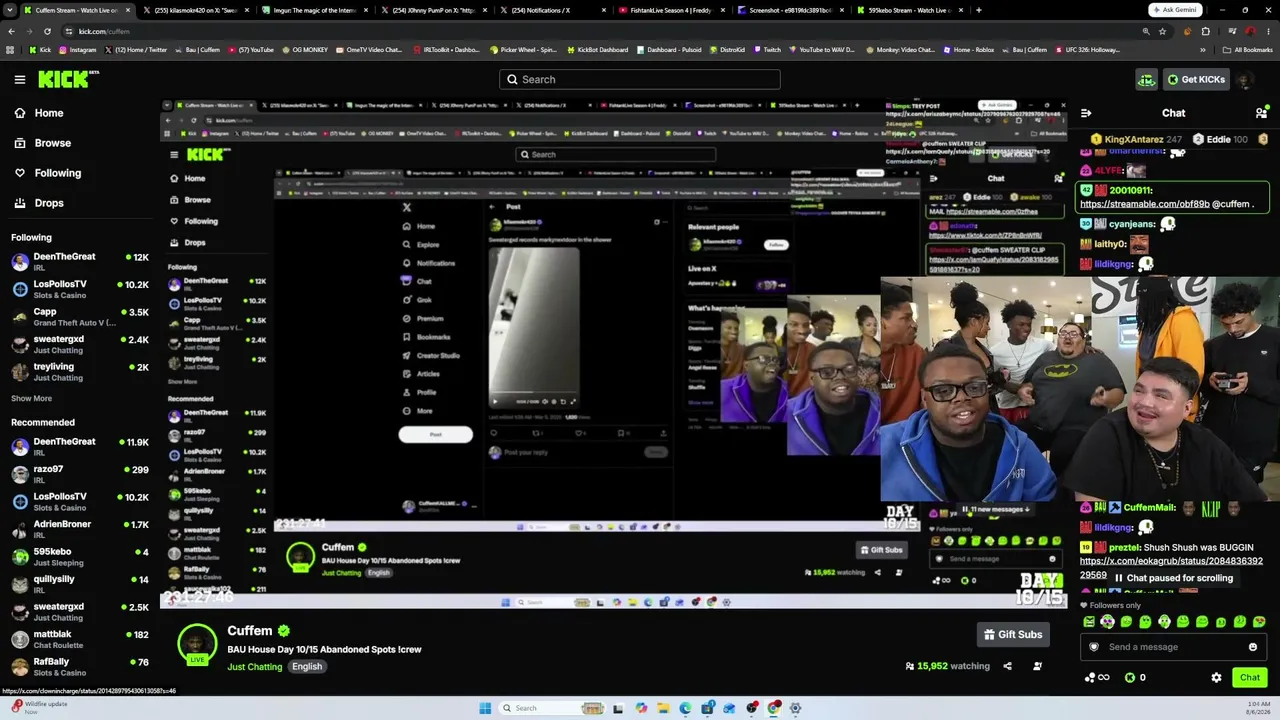Open the All Bookmarks folder
Viewport: 1280px width, 720px height.
(x=1247, y=50)
